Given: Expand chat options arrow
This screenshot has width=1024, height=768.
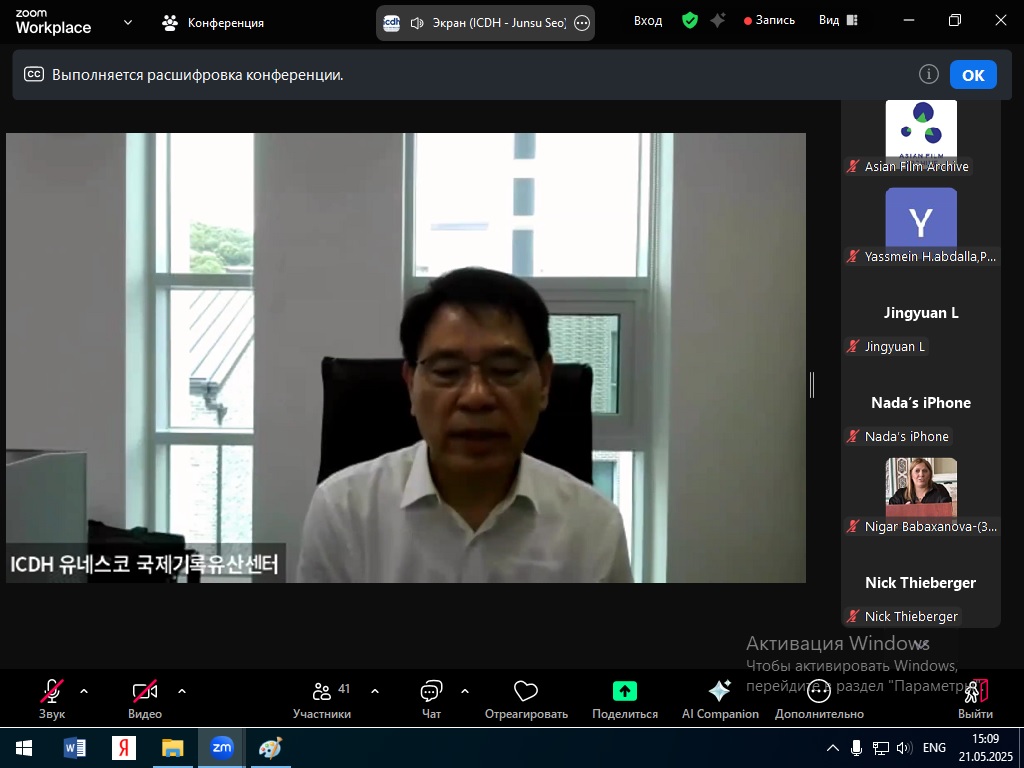Looking at the screenshot, I should coord(464,691).
